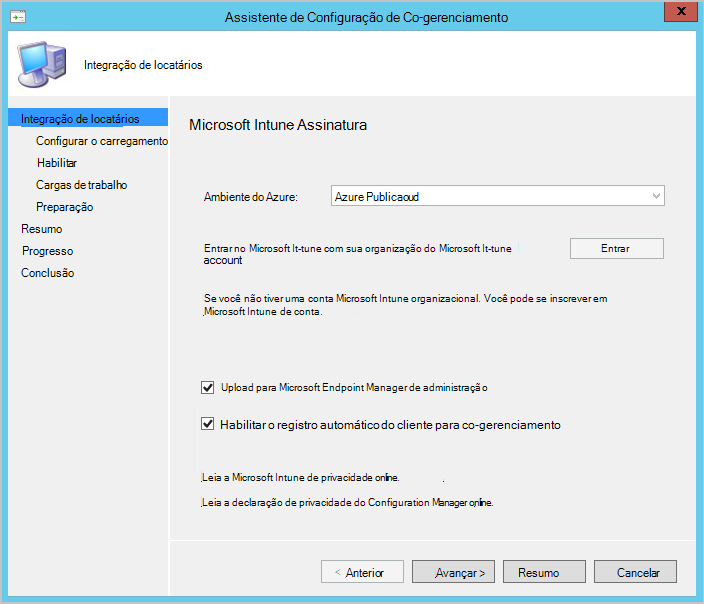Click the Entrar sign-in button

click(x=616, y=248)
